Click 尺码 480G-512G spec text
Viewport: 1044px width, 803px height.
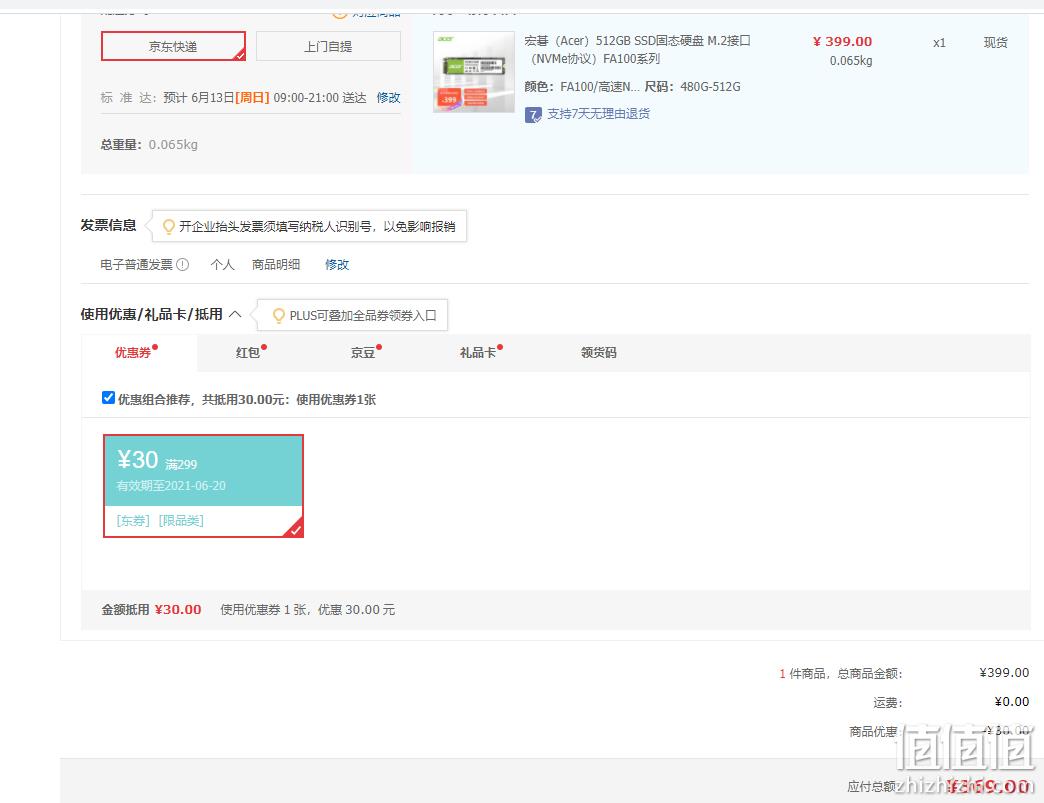(692, 87)
